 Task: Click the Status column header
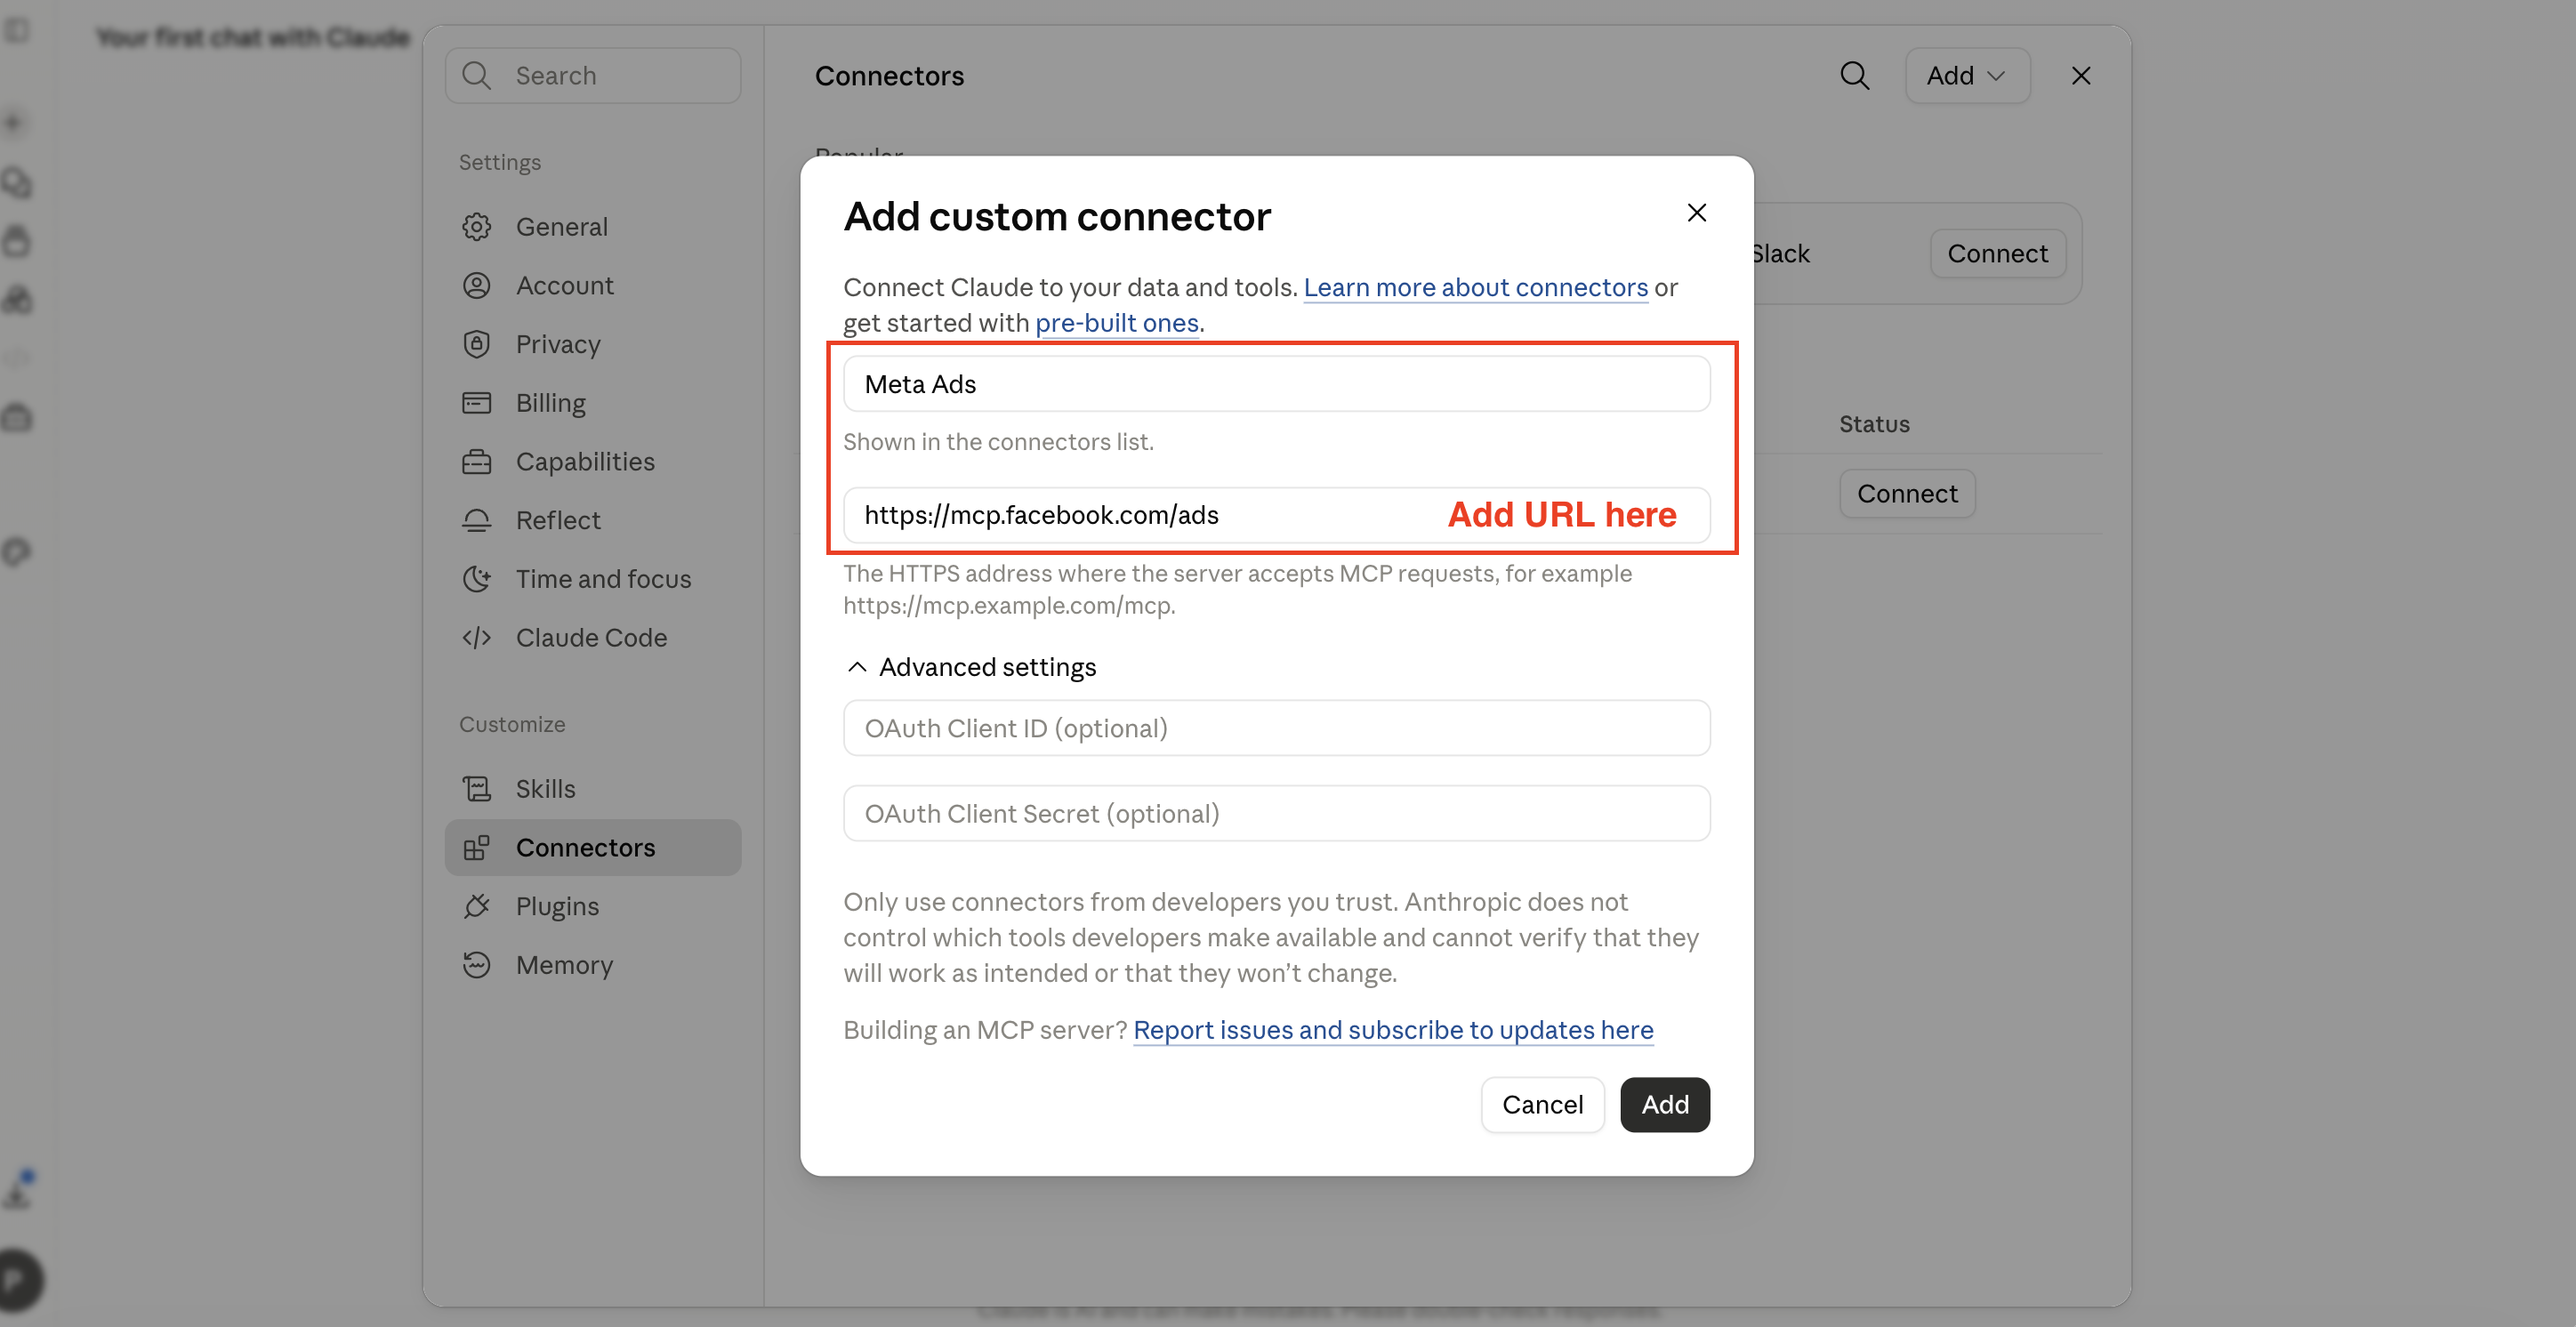click(1875, 424)
